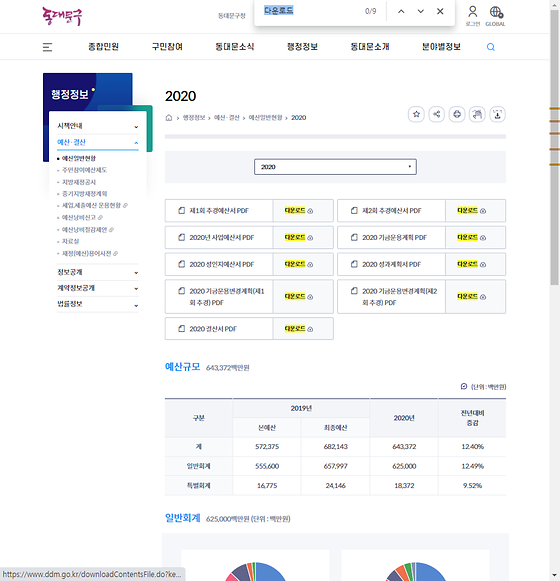This screenshot has height=581, width=560.
Task: Select 예산일반현황 in the sidebar
Action: tap(79, 159)
